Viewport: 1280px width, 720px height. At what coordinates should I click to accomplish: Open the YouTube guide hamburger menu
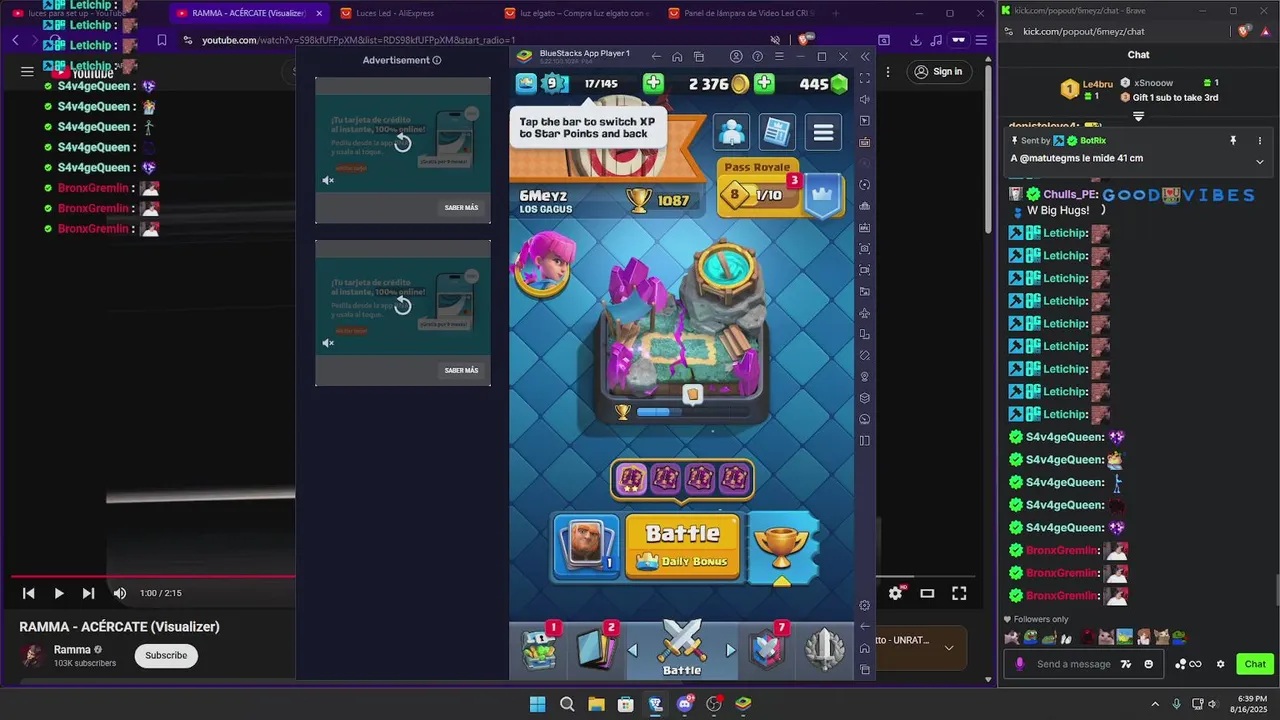pyautogui.click(x=27, y=71)
